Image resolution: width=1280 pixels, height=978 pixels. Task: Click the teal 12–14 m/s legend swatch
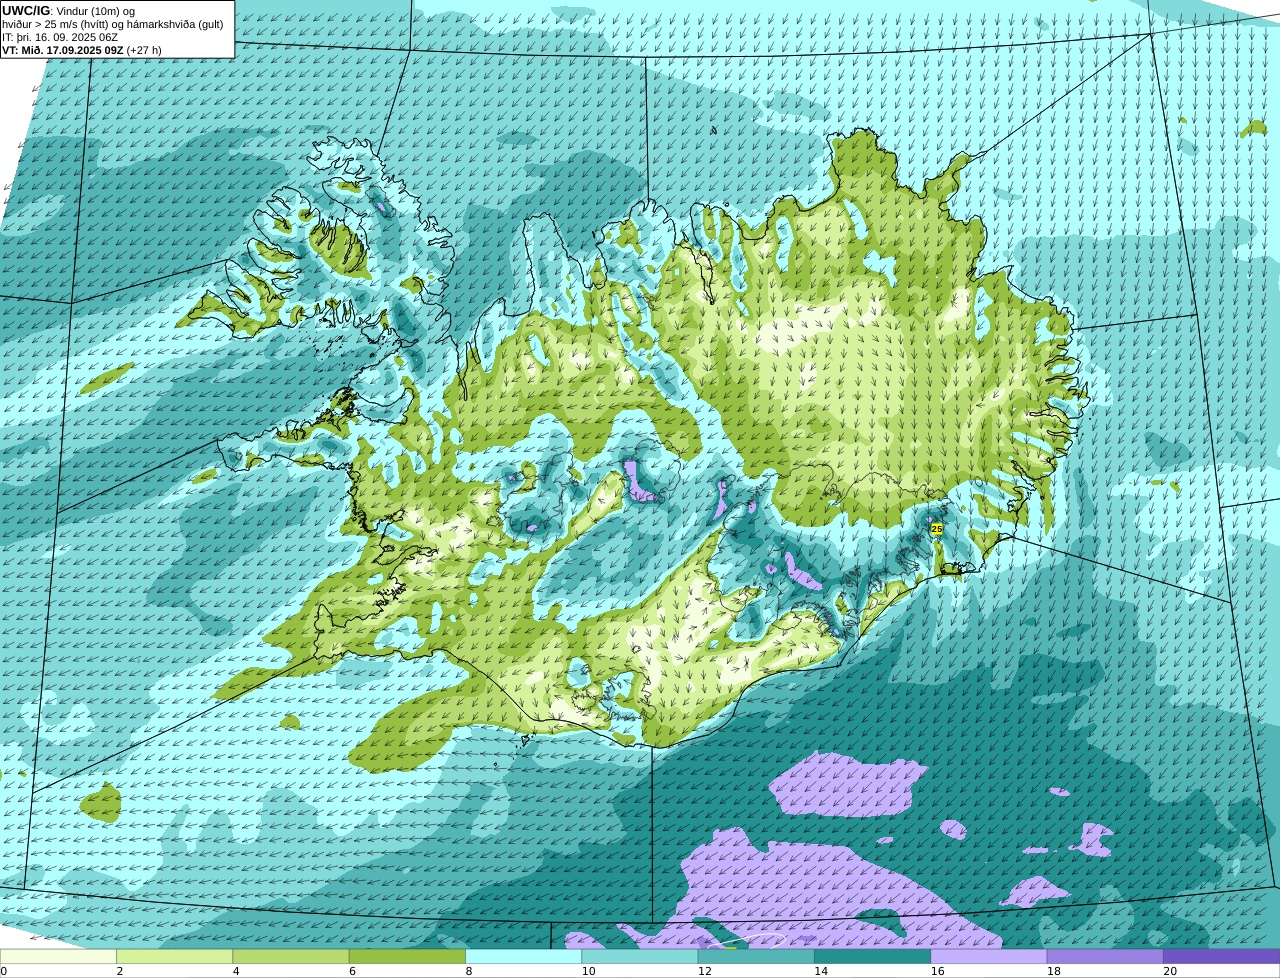click(756, 956)
